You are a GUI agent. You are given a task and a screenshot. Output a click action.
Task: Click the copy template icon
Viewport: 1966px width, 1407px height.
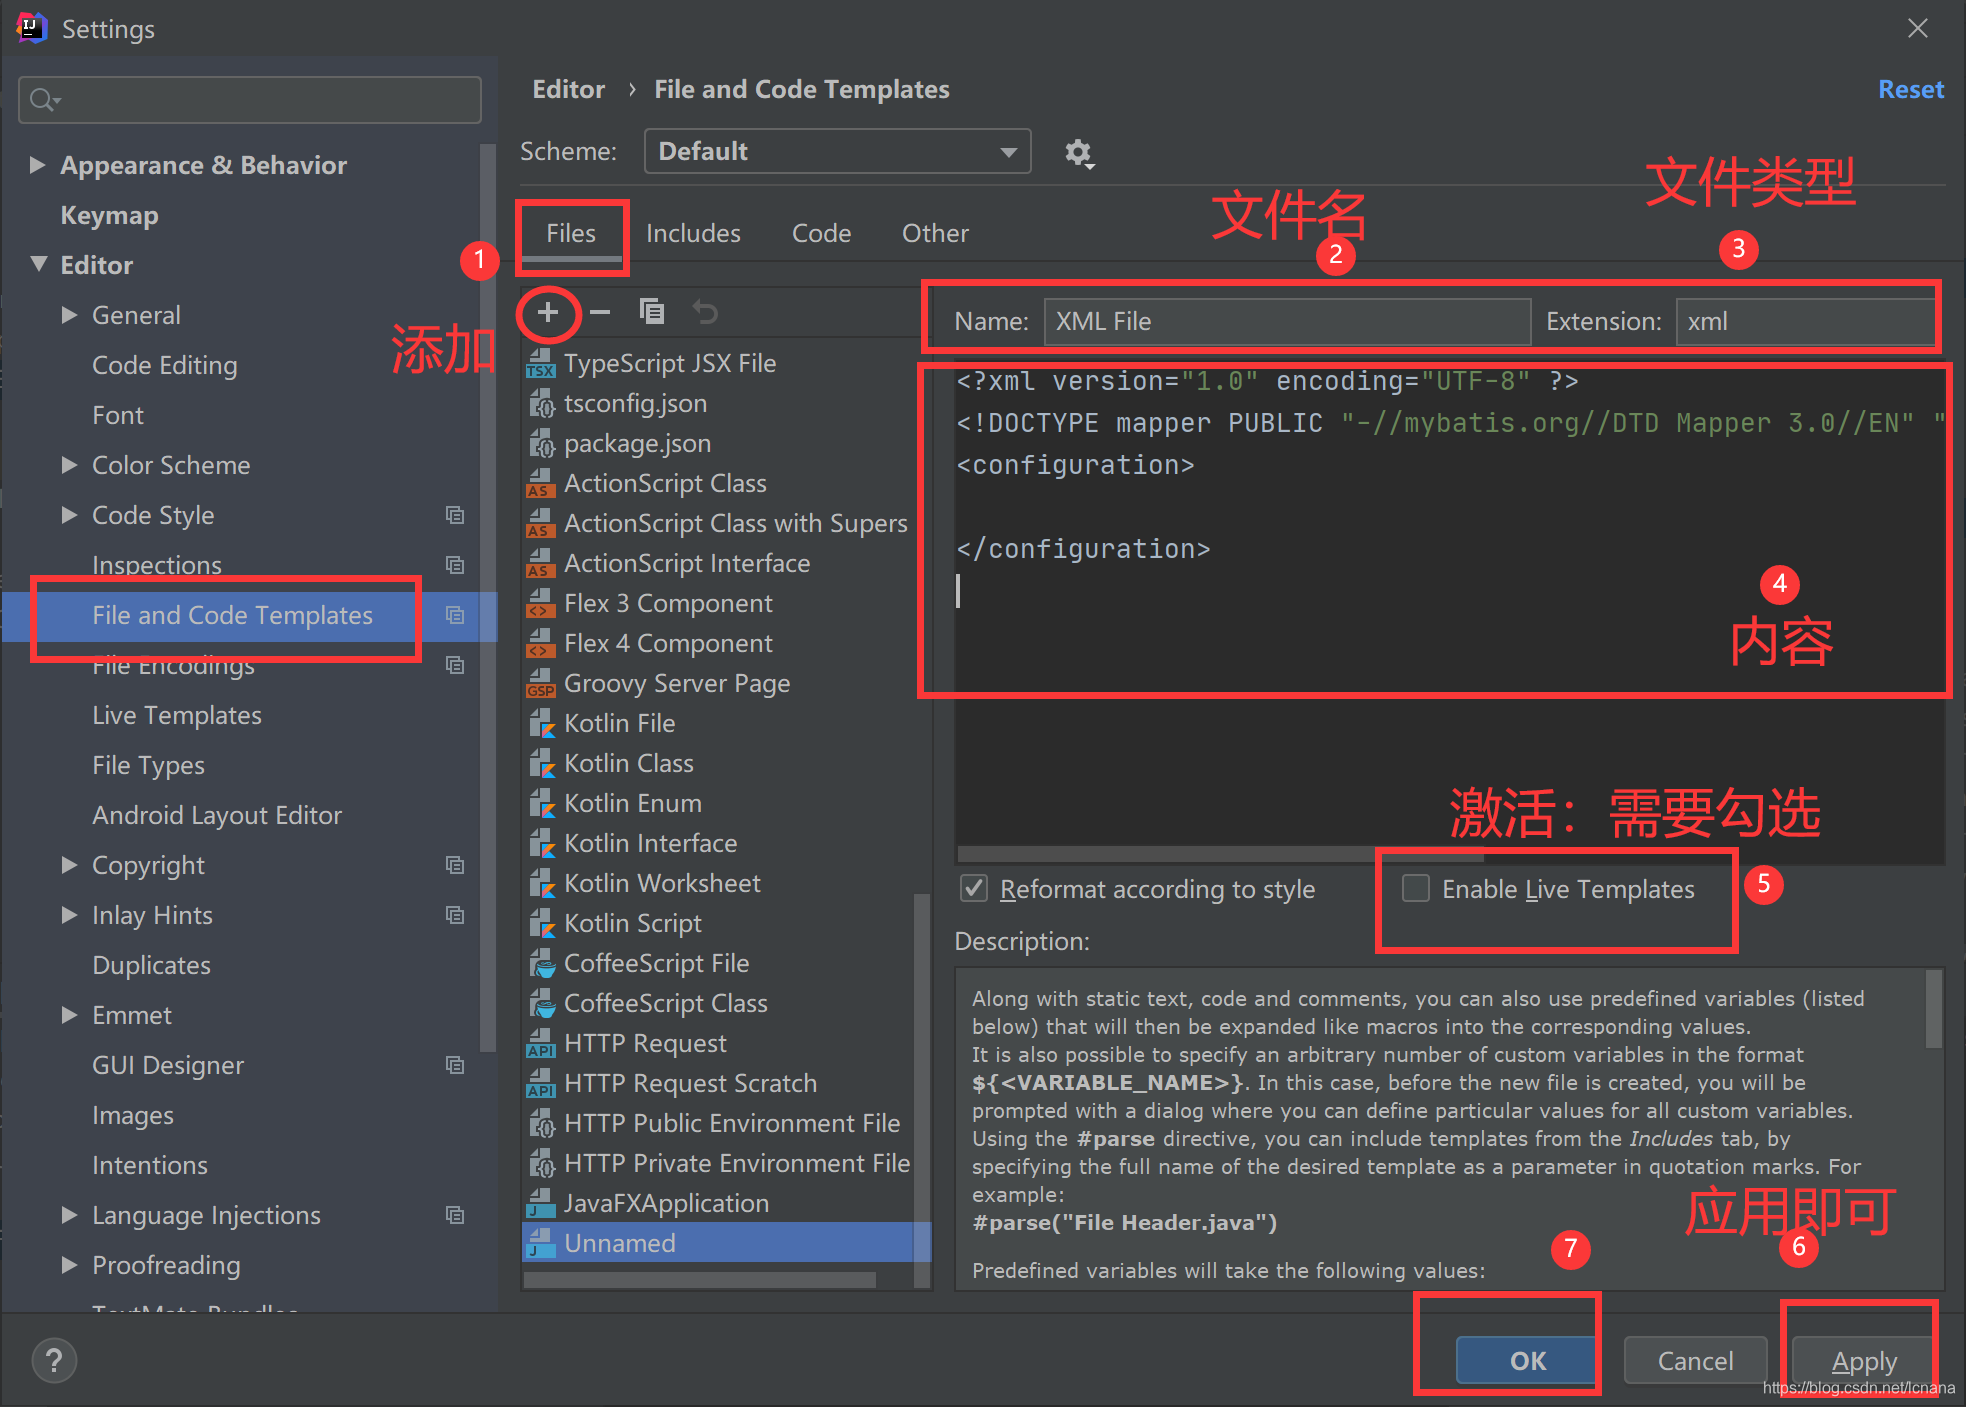652,312
